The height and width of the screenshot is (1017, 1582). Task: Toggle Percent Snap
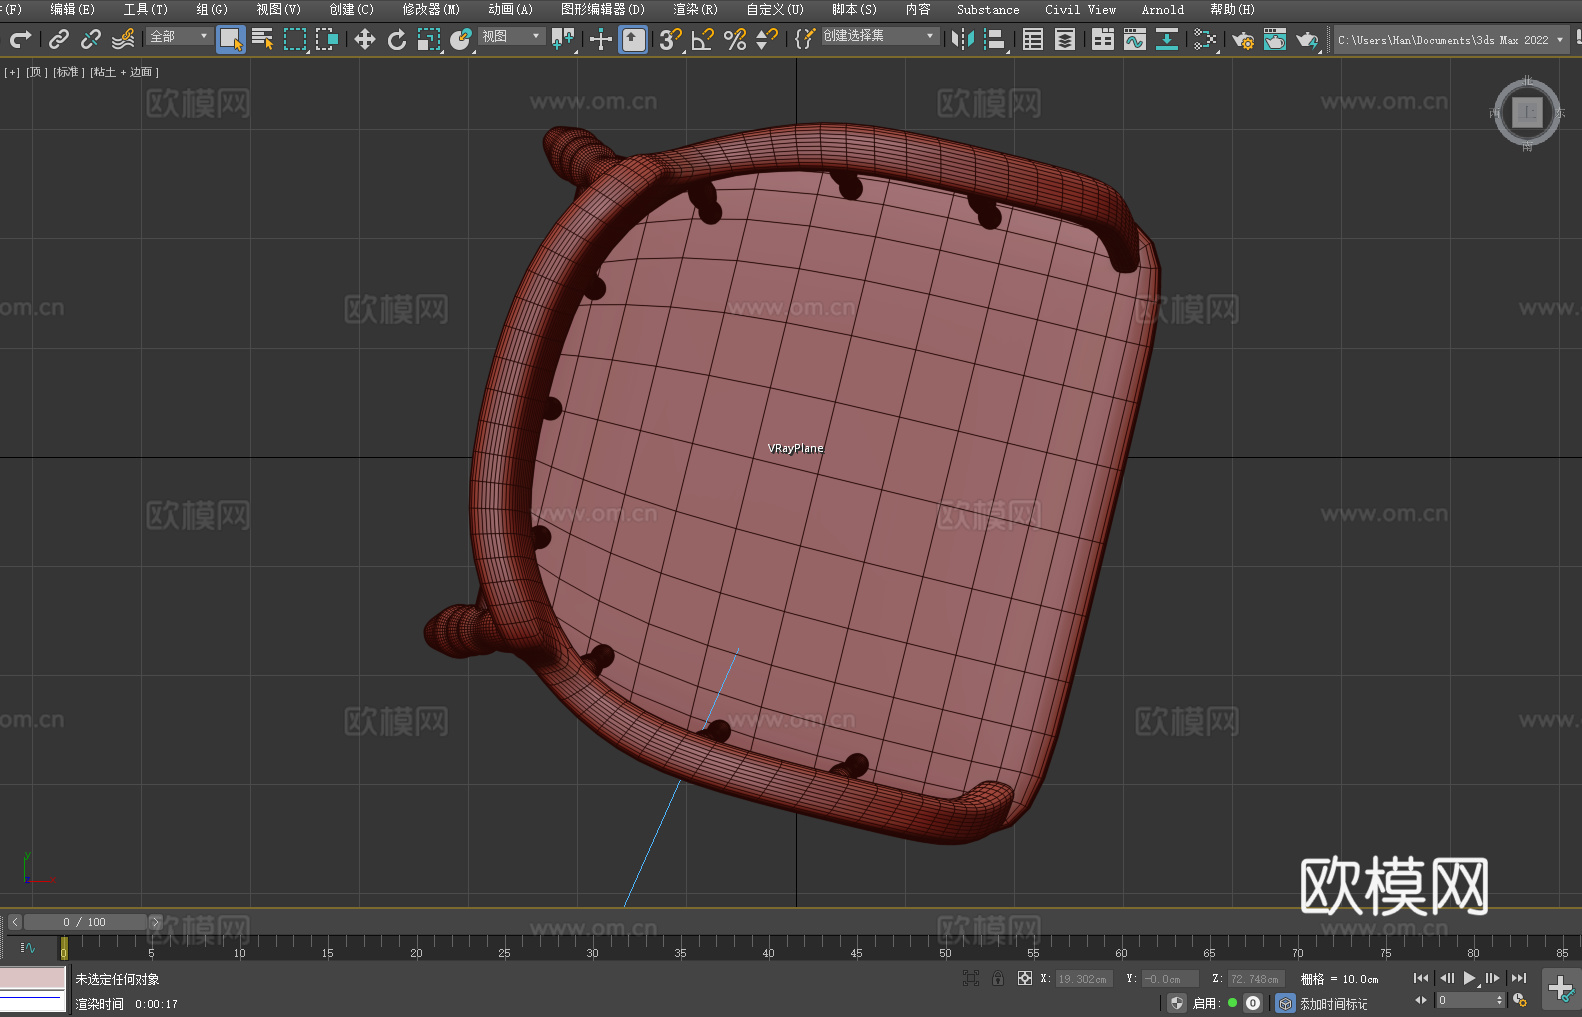coord(735,39)
